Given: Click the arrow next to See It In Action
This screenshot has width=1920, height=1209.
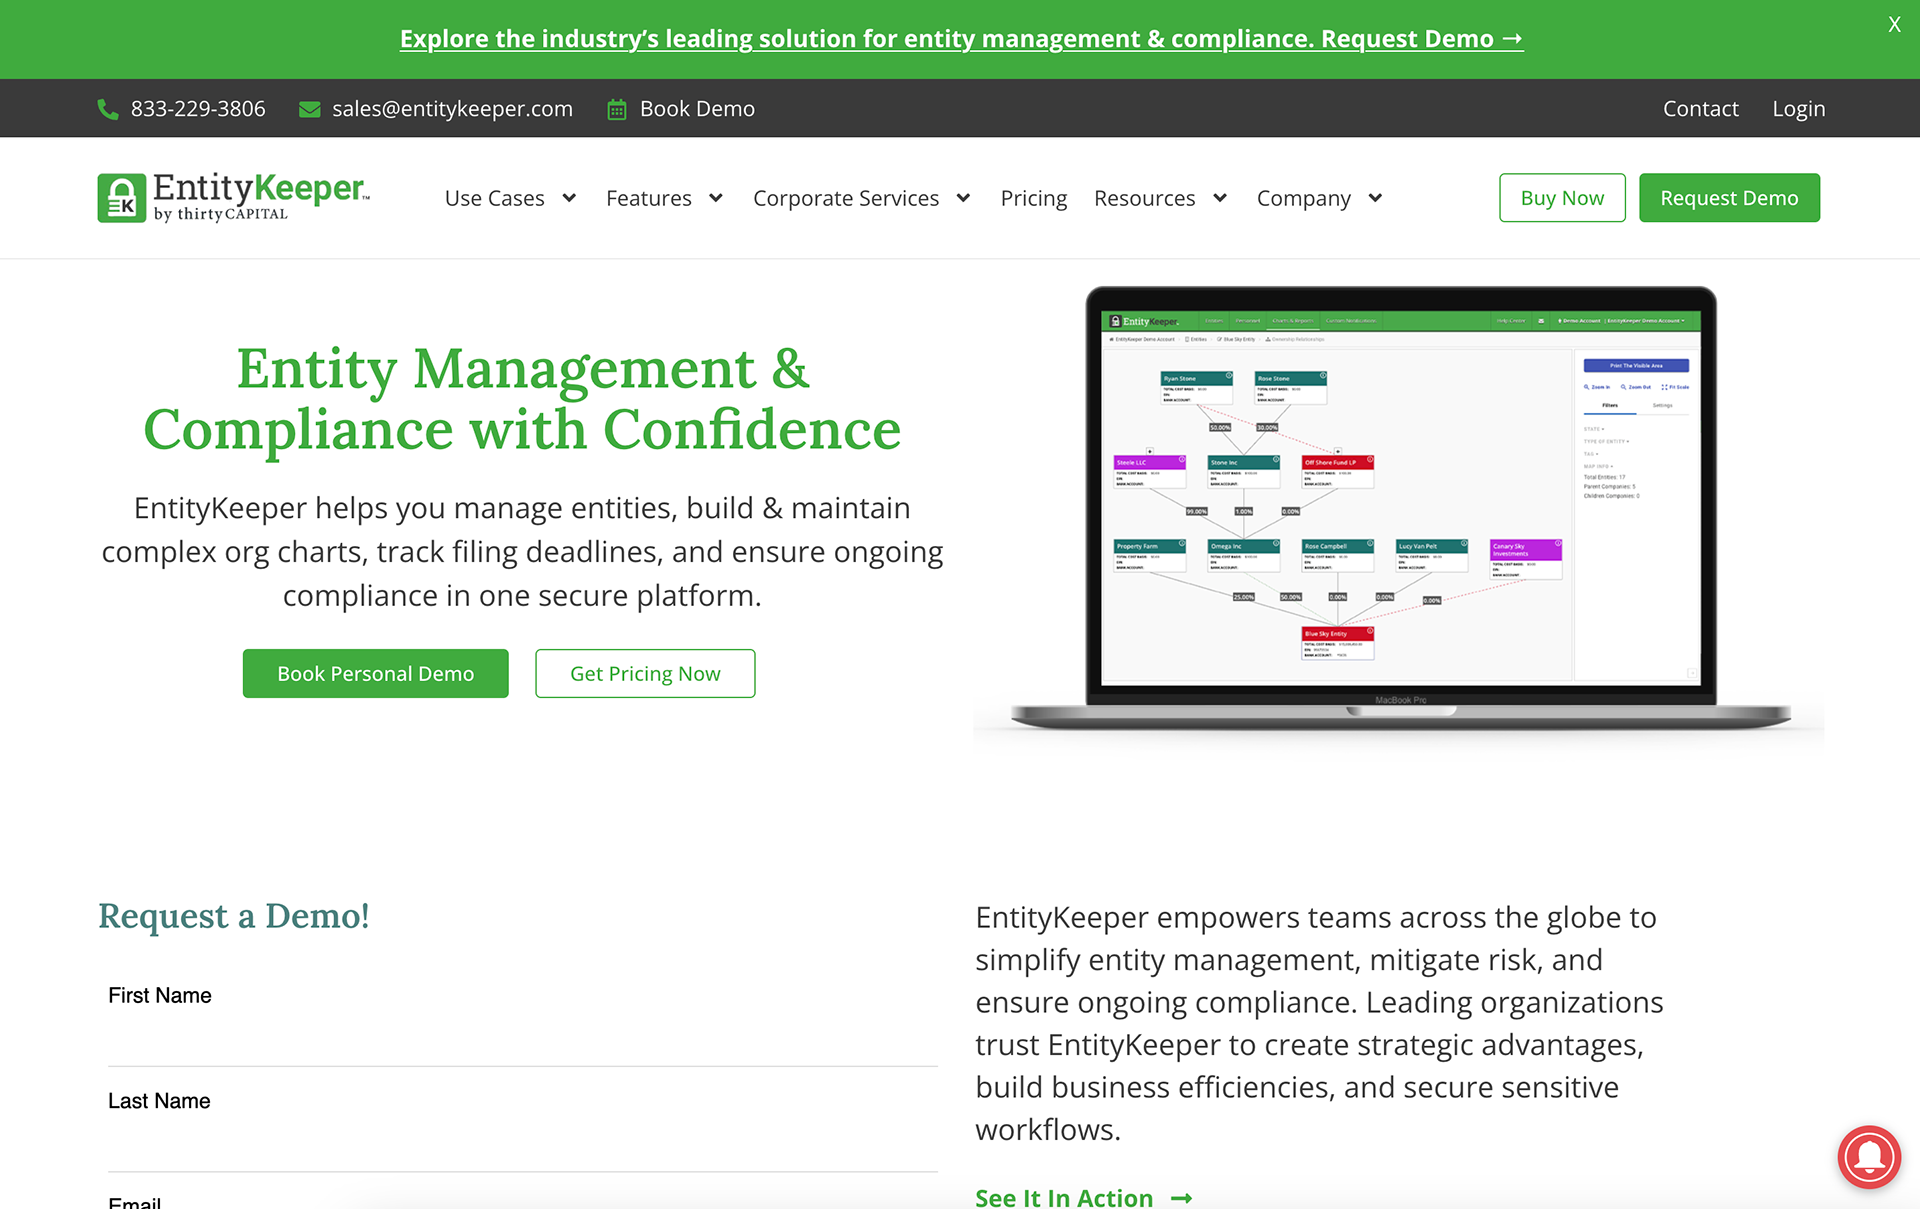Looking at the screenshot, I should click(1182, 1197).
